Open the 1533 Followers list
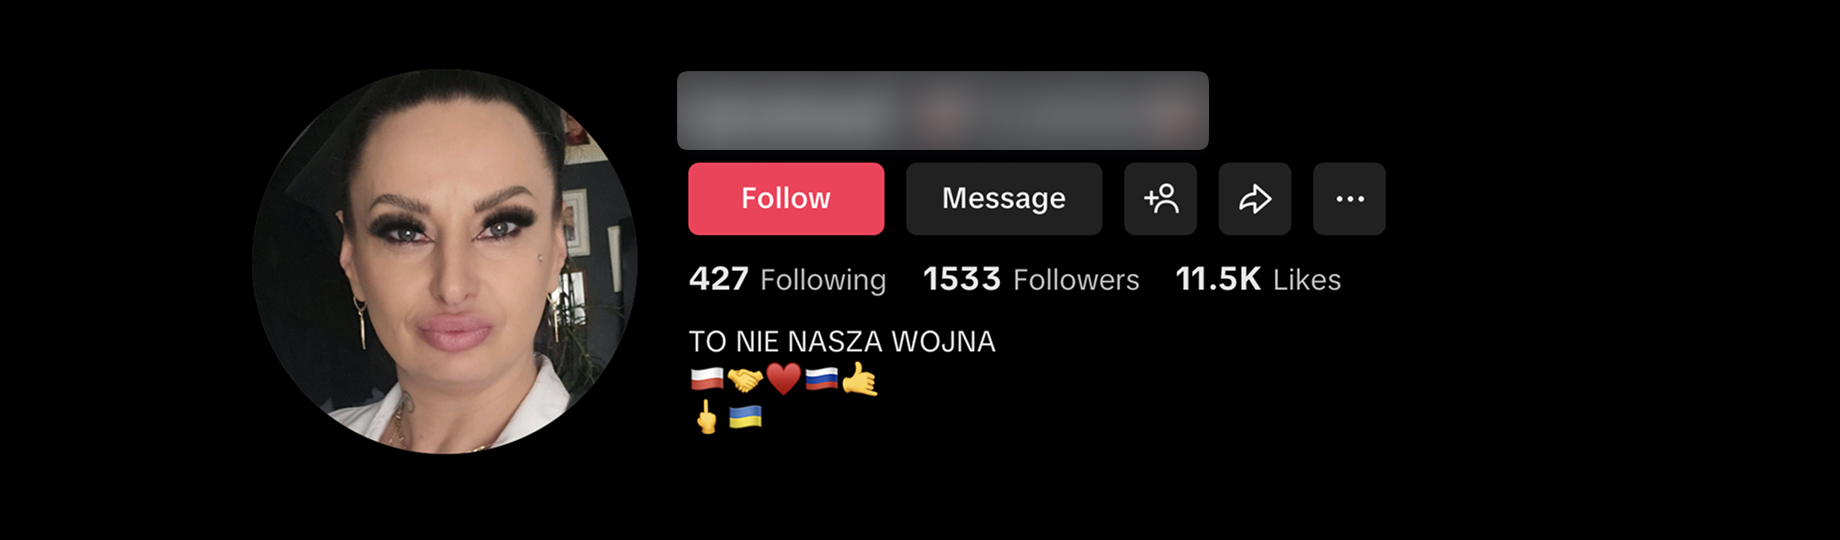 tap(1031, 279)
